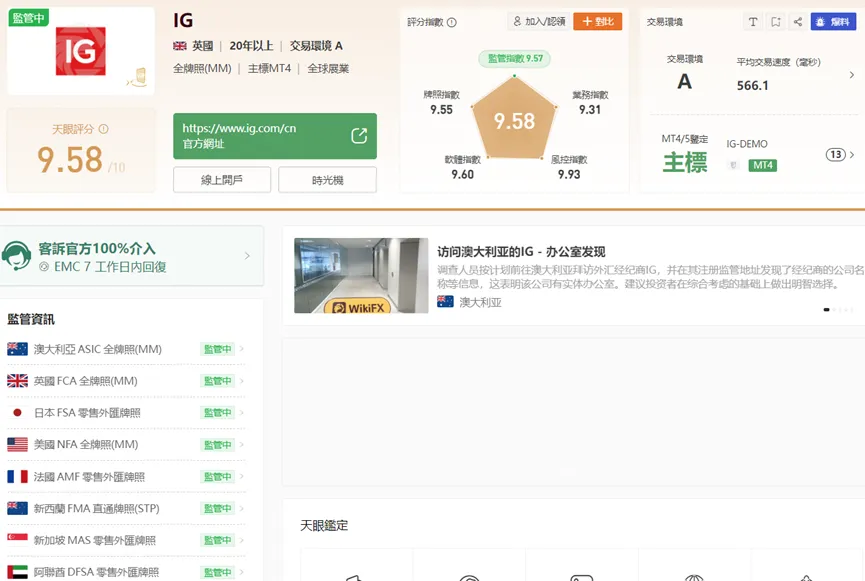
Task: Click the blue 爆料 expose button
Action: [x=833, y=22]
